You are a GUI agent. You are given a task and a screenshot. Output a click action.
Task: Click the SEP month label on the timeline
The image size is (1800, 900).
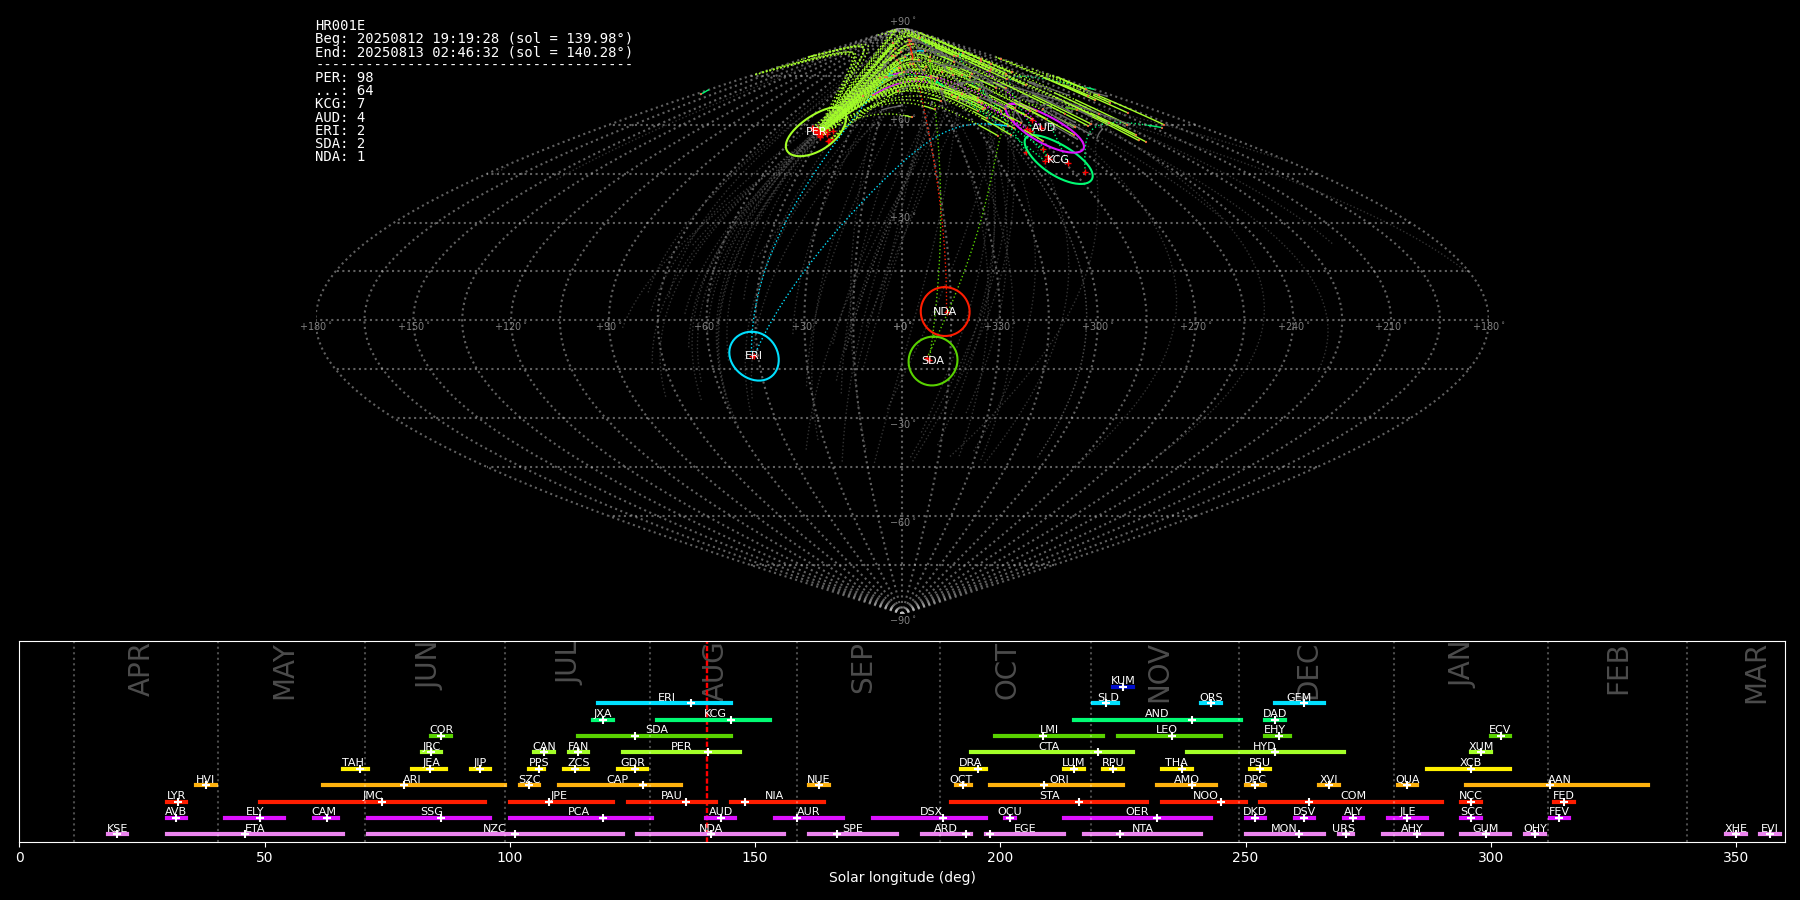coord(862,669)
